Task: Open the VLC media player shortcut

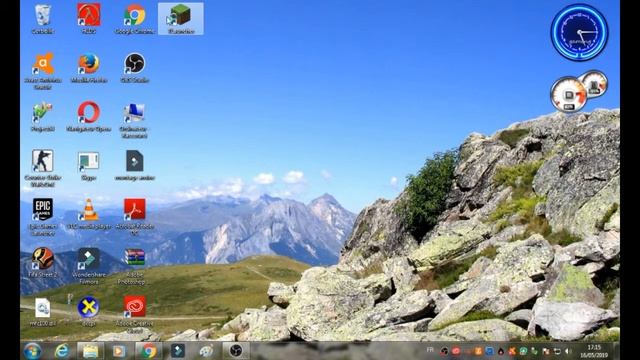Action: (x=89, y=214)
